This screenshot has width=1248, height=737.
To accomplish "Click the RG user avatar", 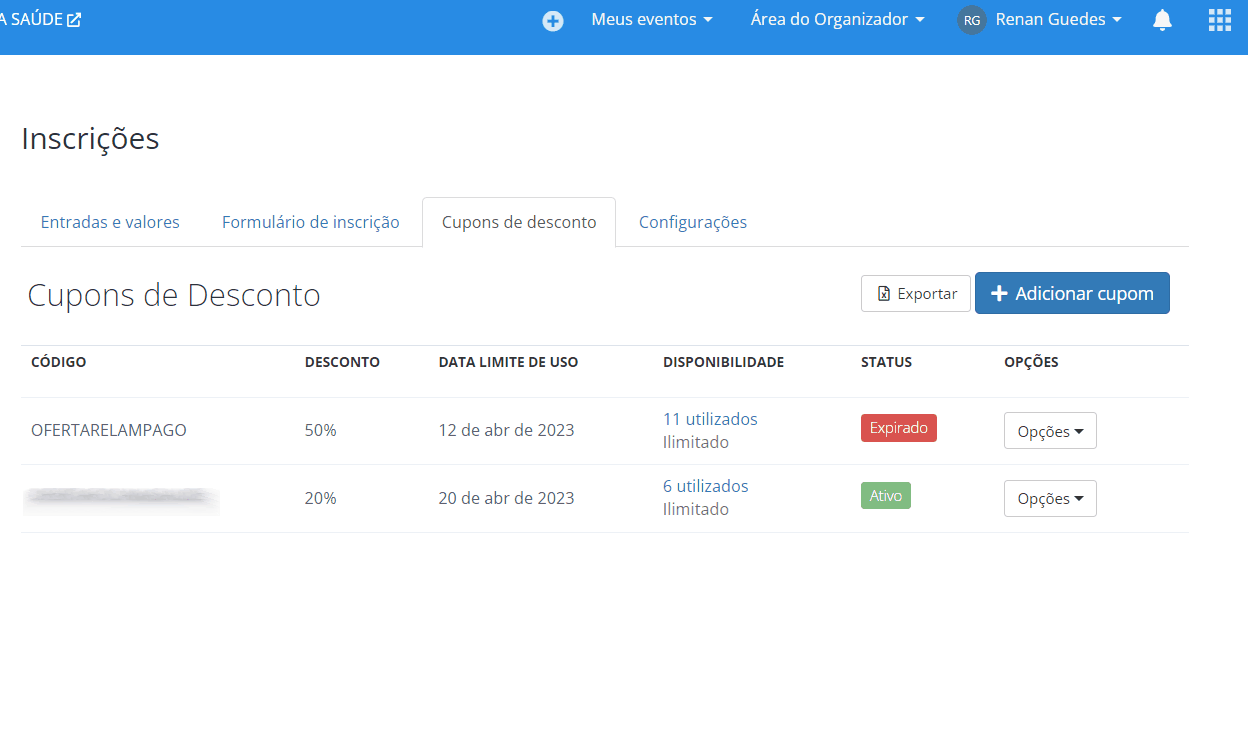I will (972, 20).
